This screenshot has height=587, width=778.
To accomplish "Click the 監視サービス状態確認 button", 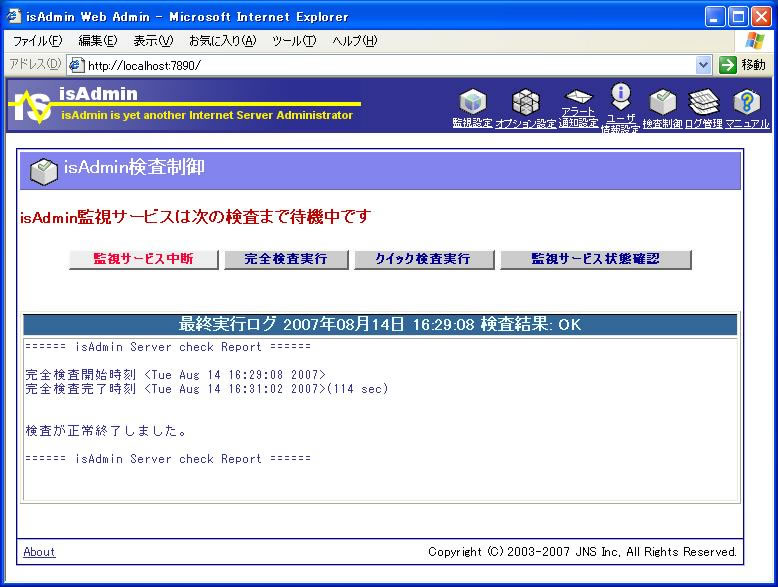I will [x=595, y=260].
